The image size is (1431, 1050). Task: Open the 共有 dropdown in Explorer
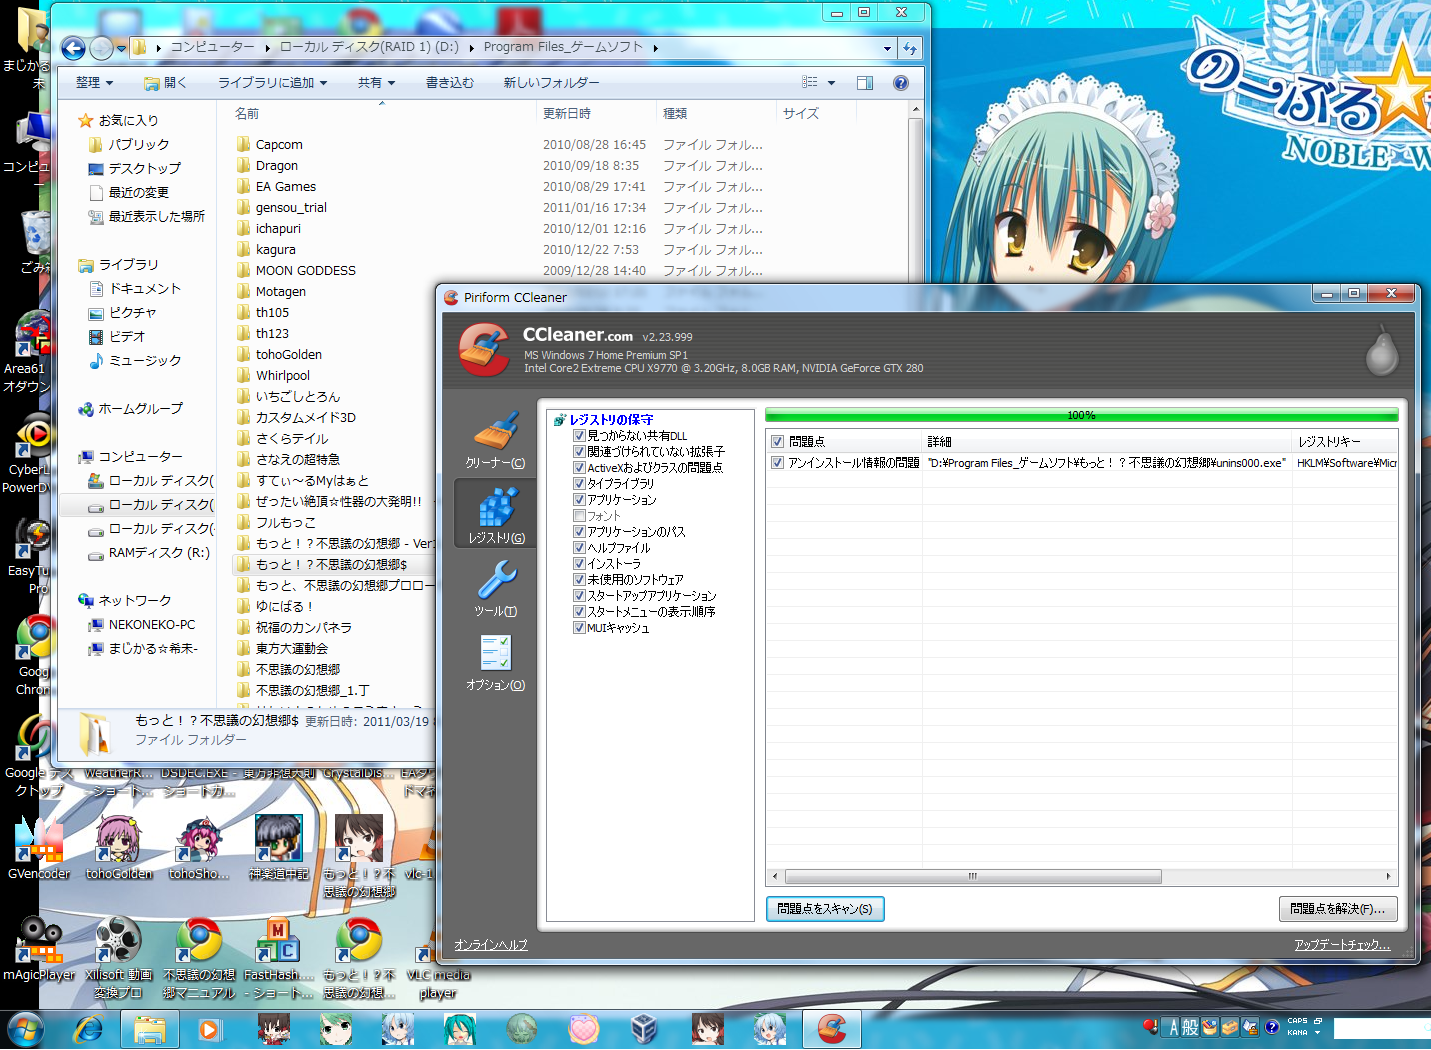coord(377,83)
